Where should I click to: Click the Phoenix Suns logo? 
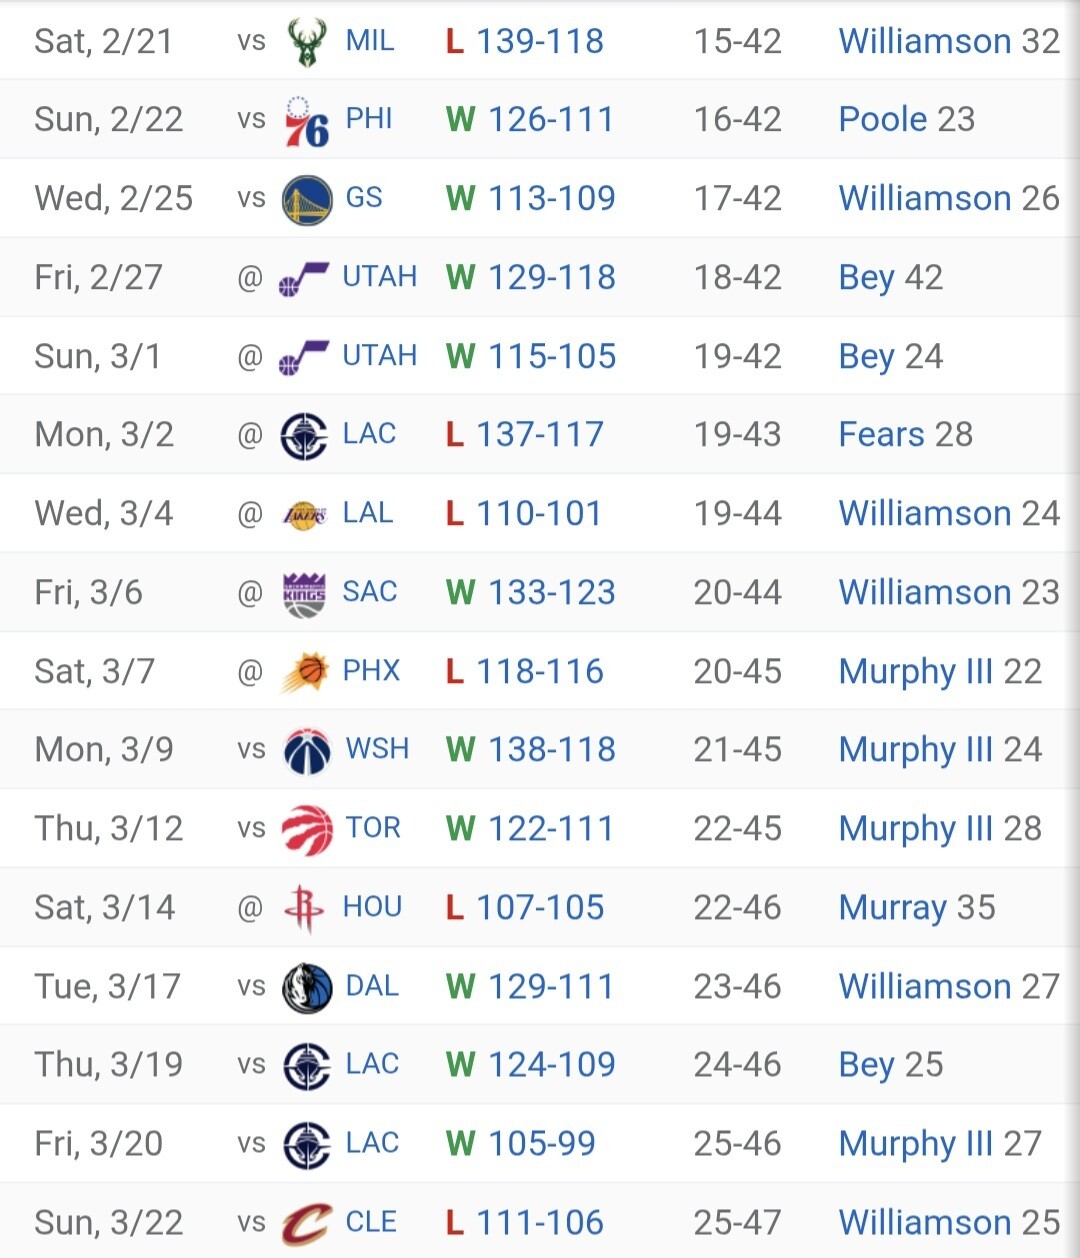coord(304,672)
